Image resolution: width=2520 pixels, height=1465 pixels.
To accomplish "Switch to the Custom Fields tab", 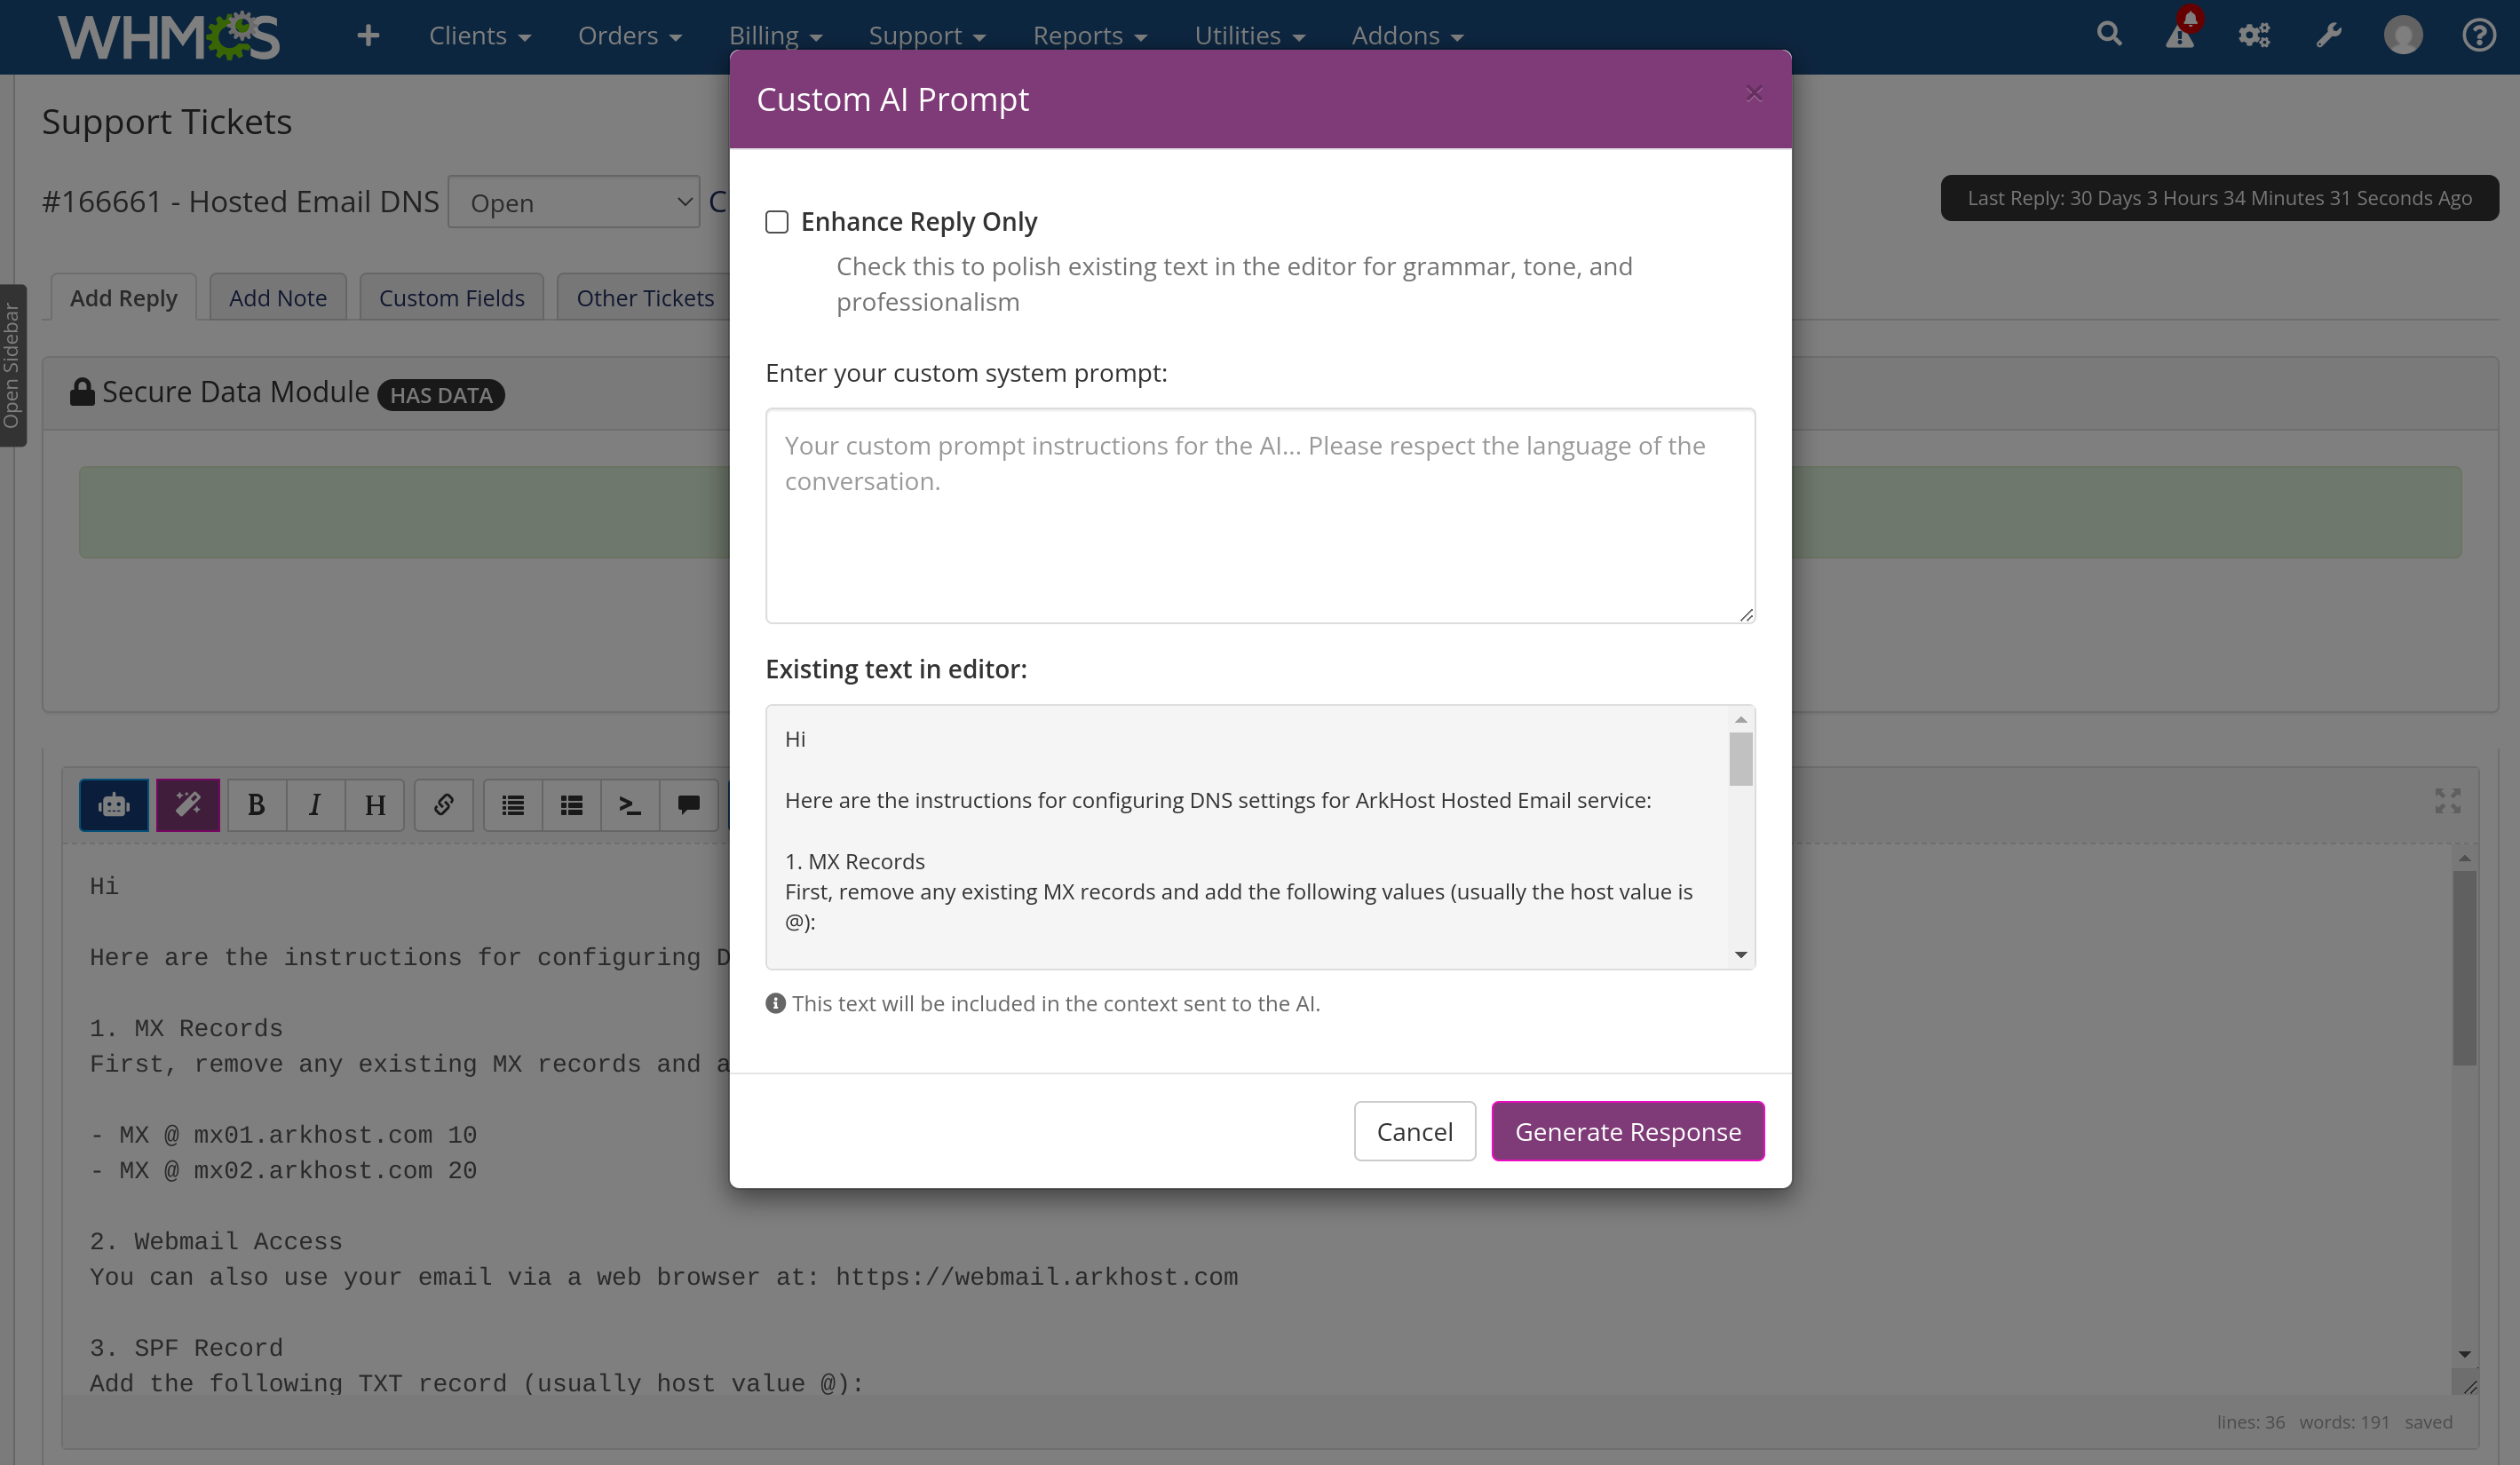I will 452,298.
